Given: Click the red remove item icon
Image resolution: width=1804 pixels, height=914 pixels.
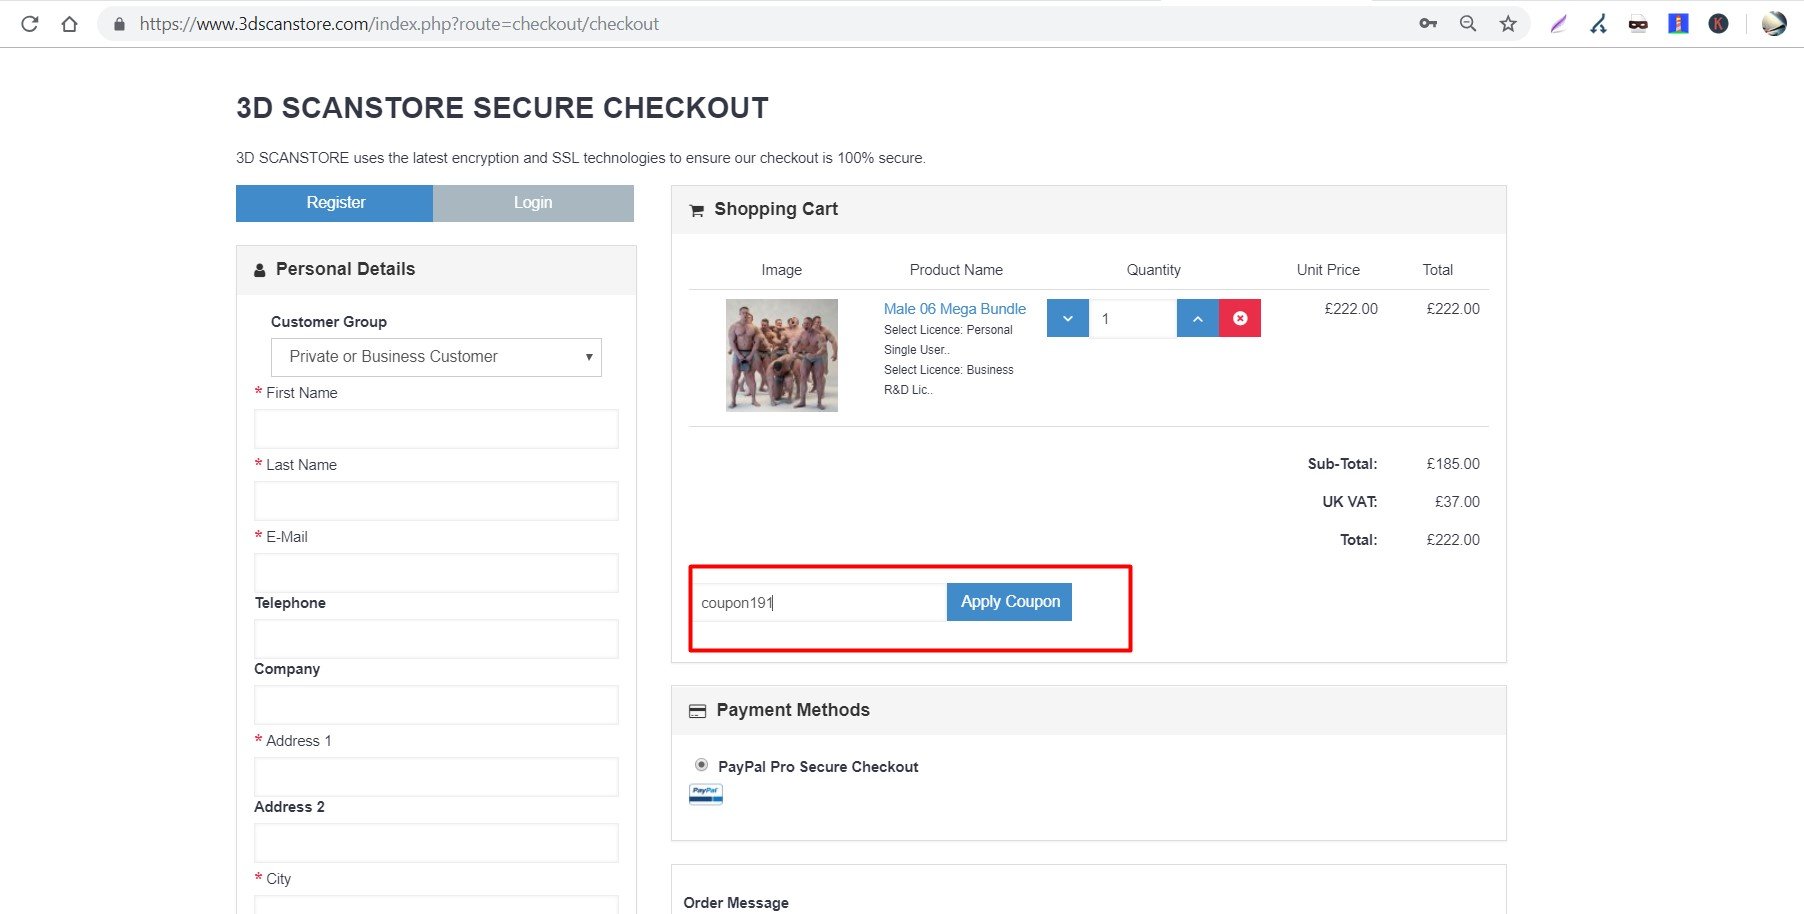Looking at the screenshot, I should [1240, 318].
